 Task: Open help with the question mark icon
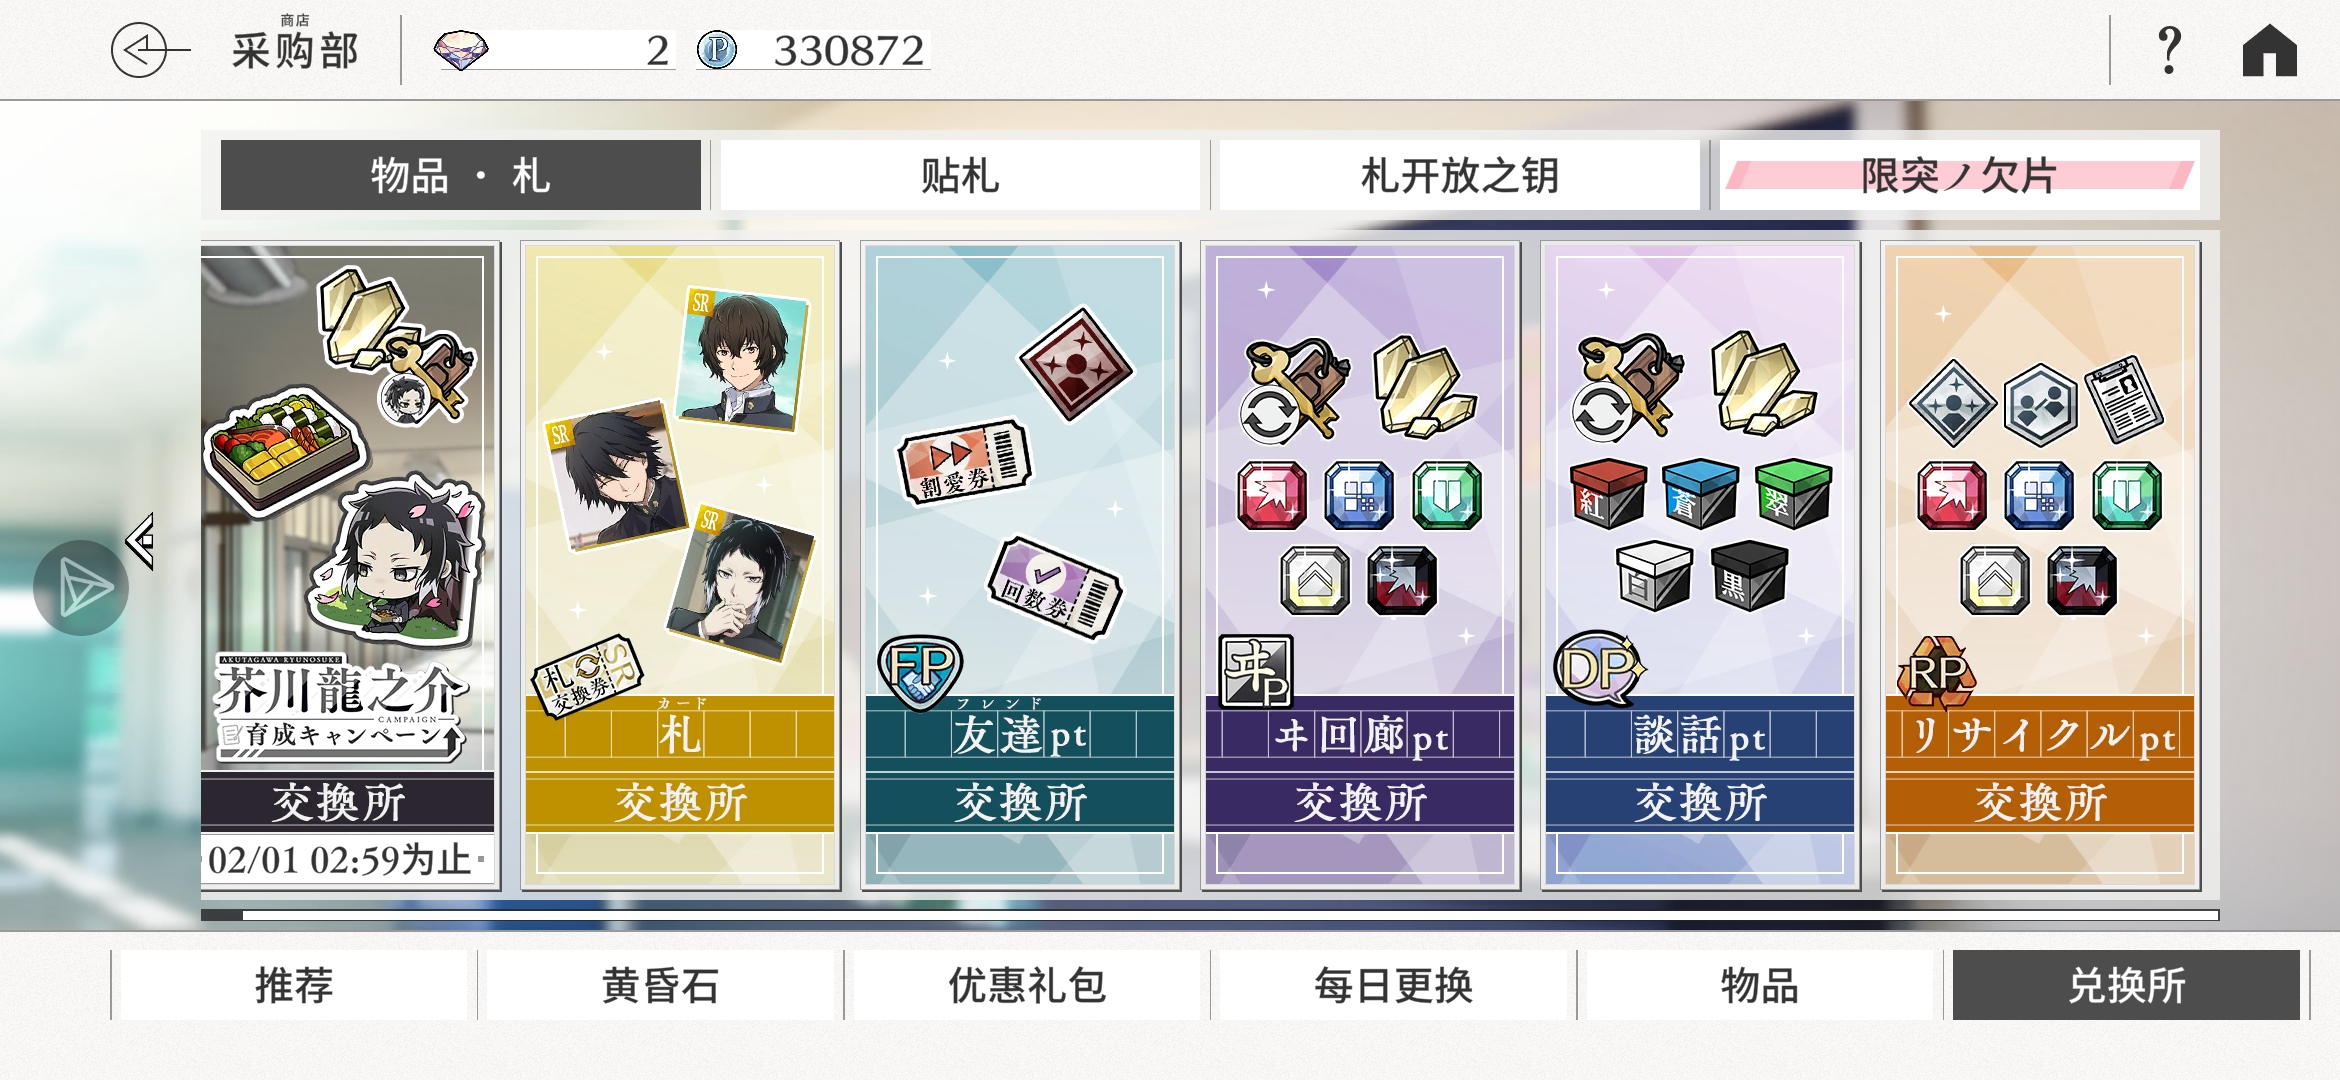click(2169, 50)
